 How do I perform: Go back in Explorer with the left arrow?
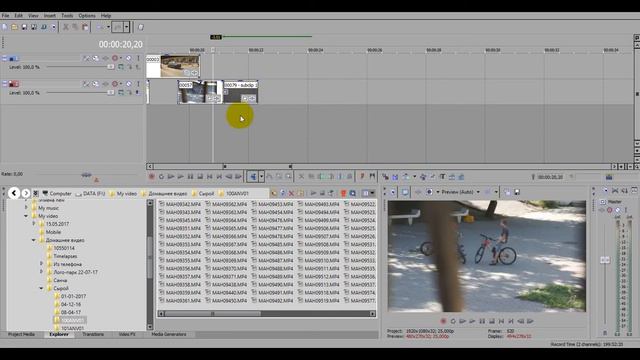point(14,193)
